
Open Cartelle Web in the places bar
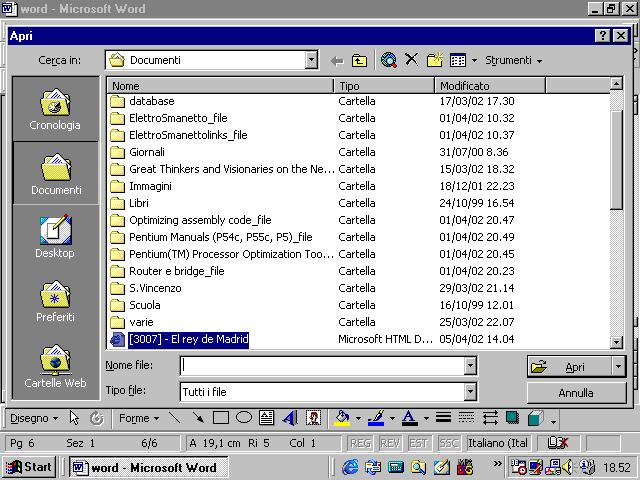(55, 366)
